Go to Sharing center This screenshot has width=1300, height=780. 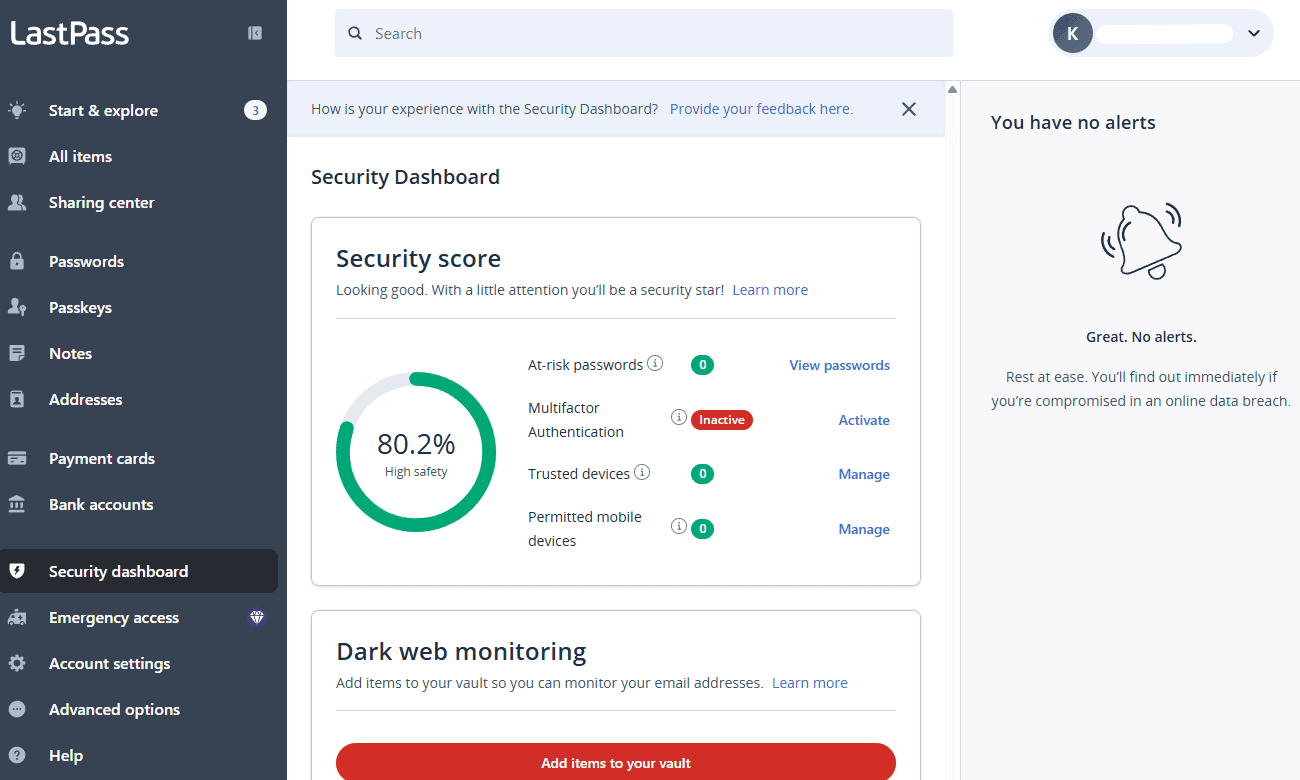pyautogui.click(x=101, y=203)
